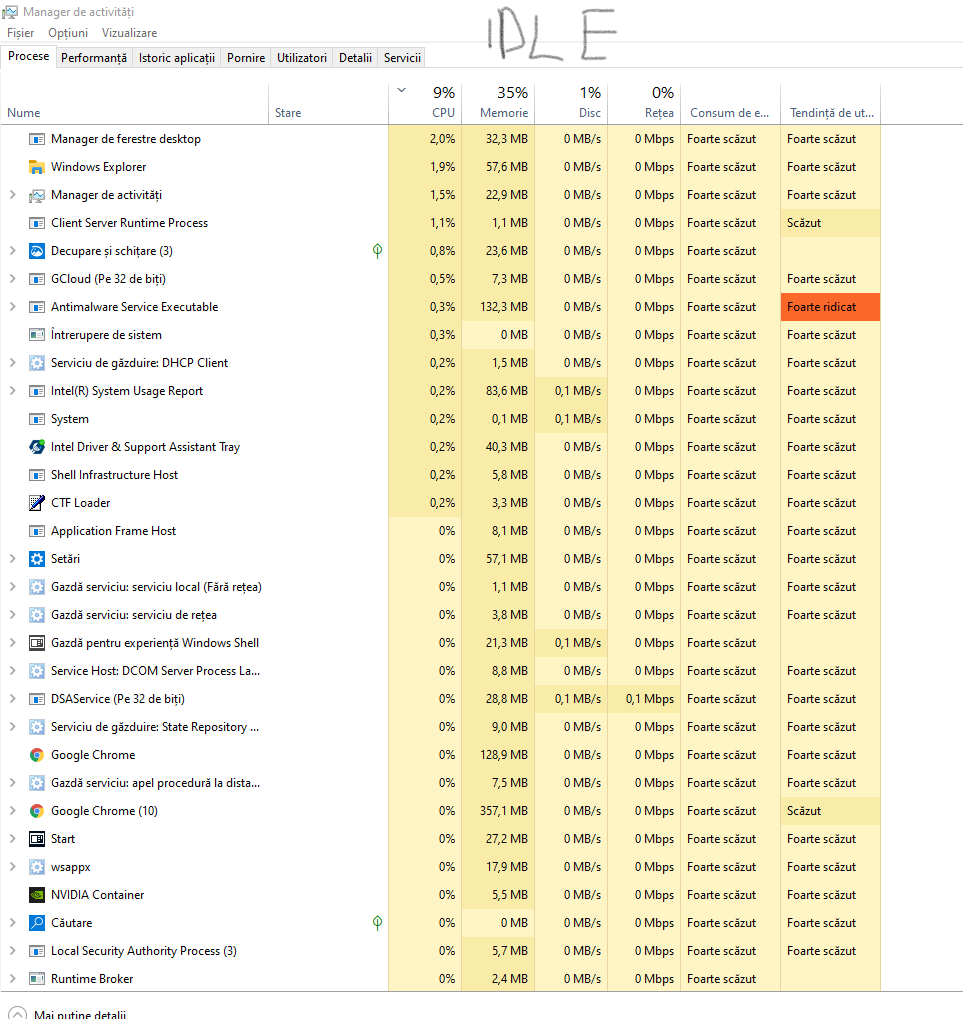Screen dimensions: 963x1019
Task: Select the Întrerupere de sistem row
Action: (x=441, y=335)
